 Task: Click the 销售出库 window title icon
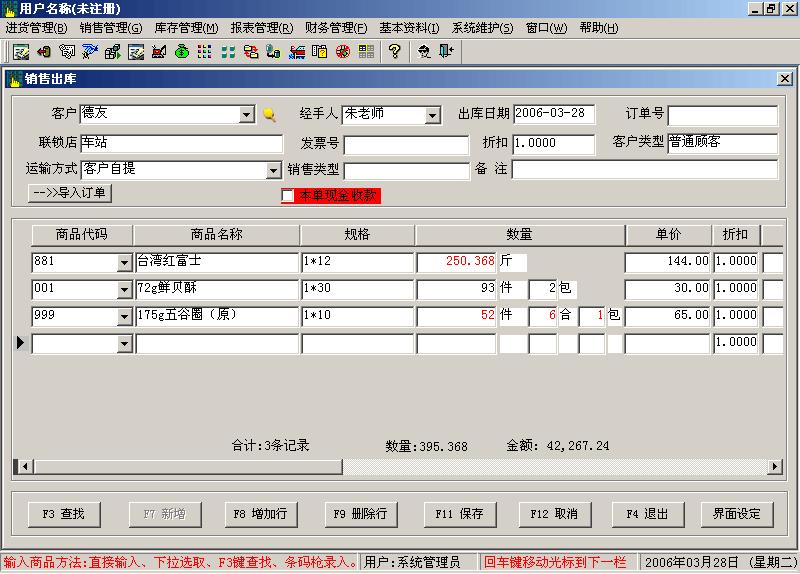(x=15, y=79)
